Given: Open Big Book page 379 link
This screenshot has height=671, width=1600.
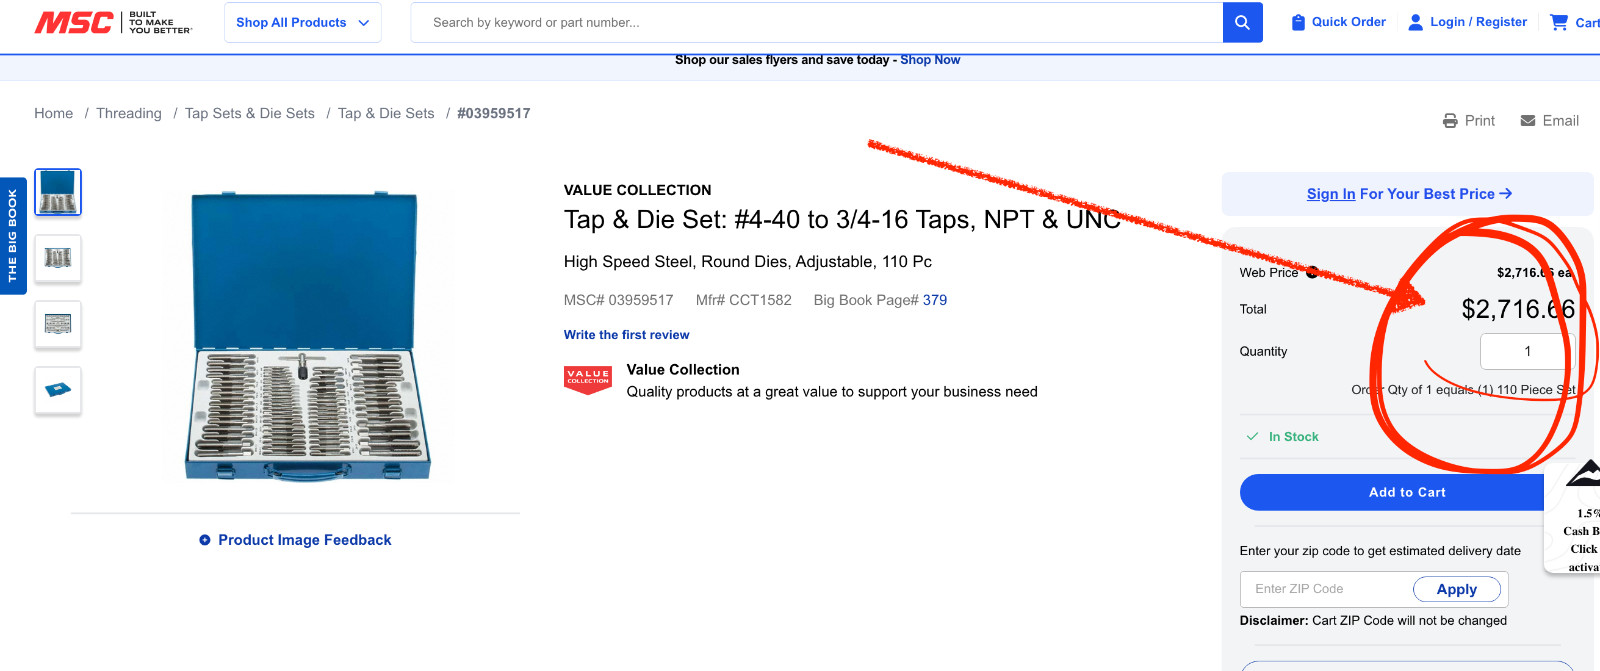Looking at the screenshot, I should 935,300.
